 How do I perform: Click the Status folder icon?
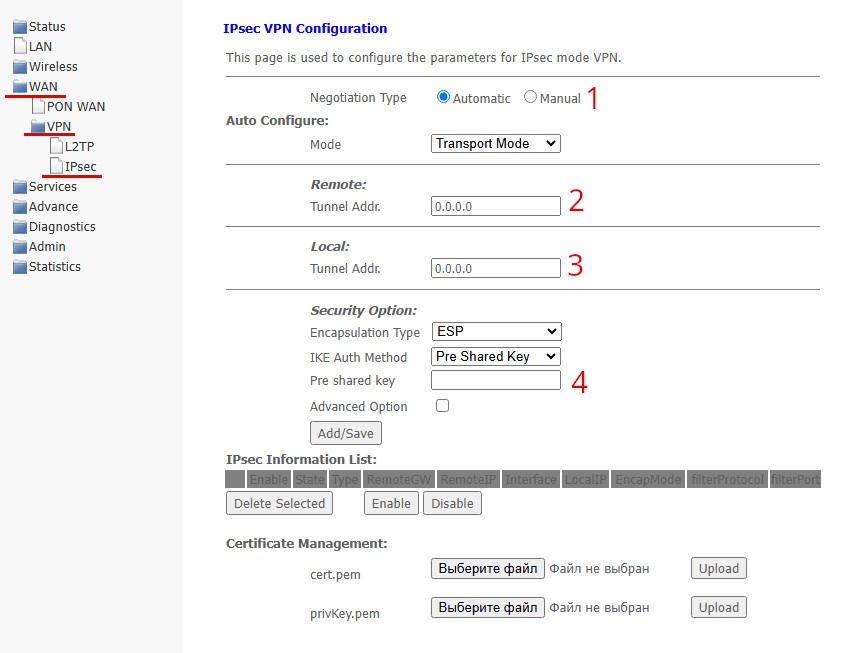click(x=20, y=27)
